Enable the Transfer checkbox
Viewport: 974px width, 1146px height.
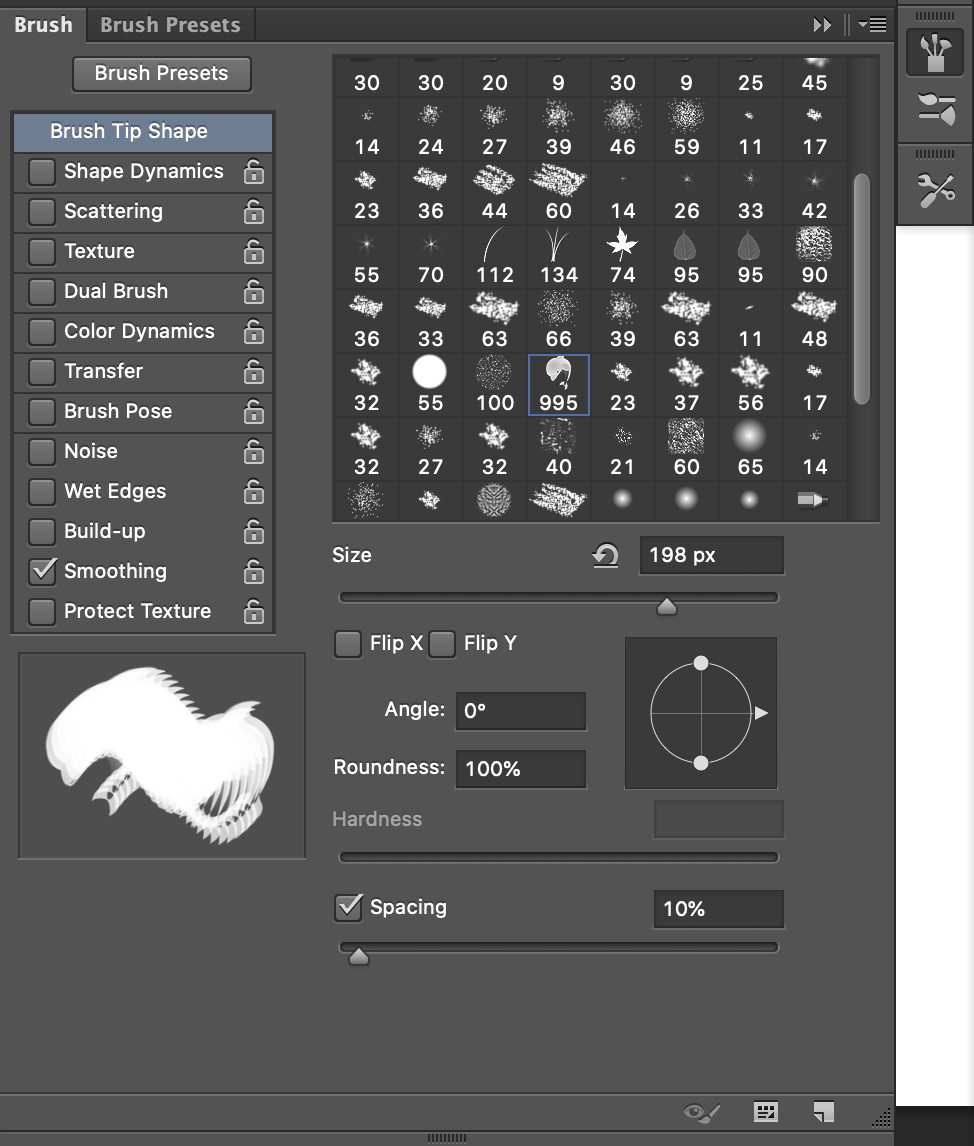coord(42,371)
